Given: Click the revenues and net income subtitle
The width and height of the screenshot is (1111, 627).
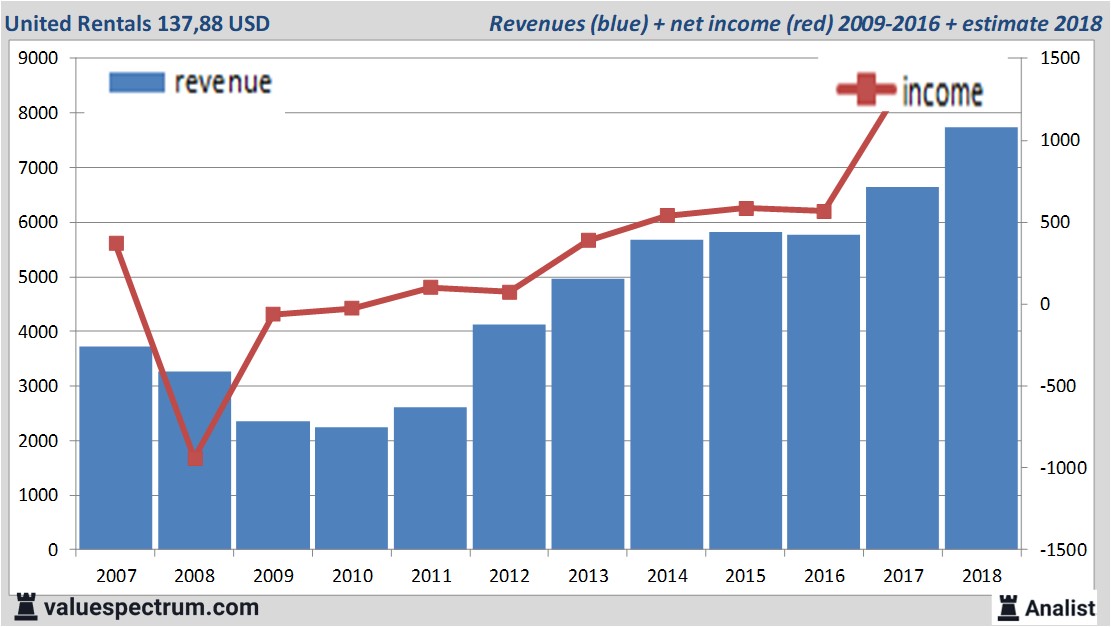Looking at the screenshot, I should tap(795, 23).
